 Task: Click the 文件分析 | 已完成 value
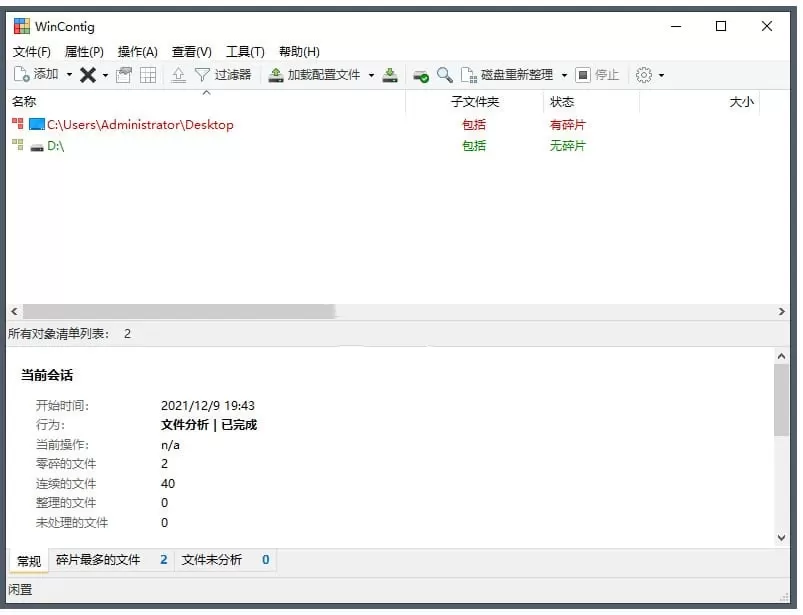pos(209,425)
